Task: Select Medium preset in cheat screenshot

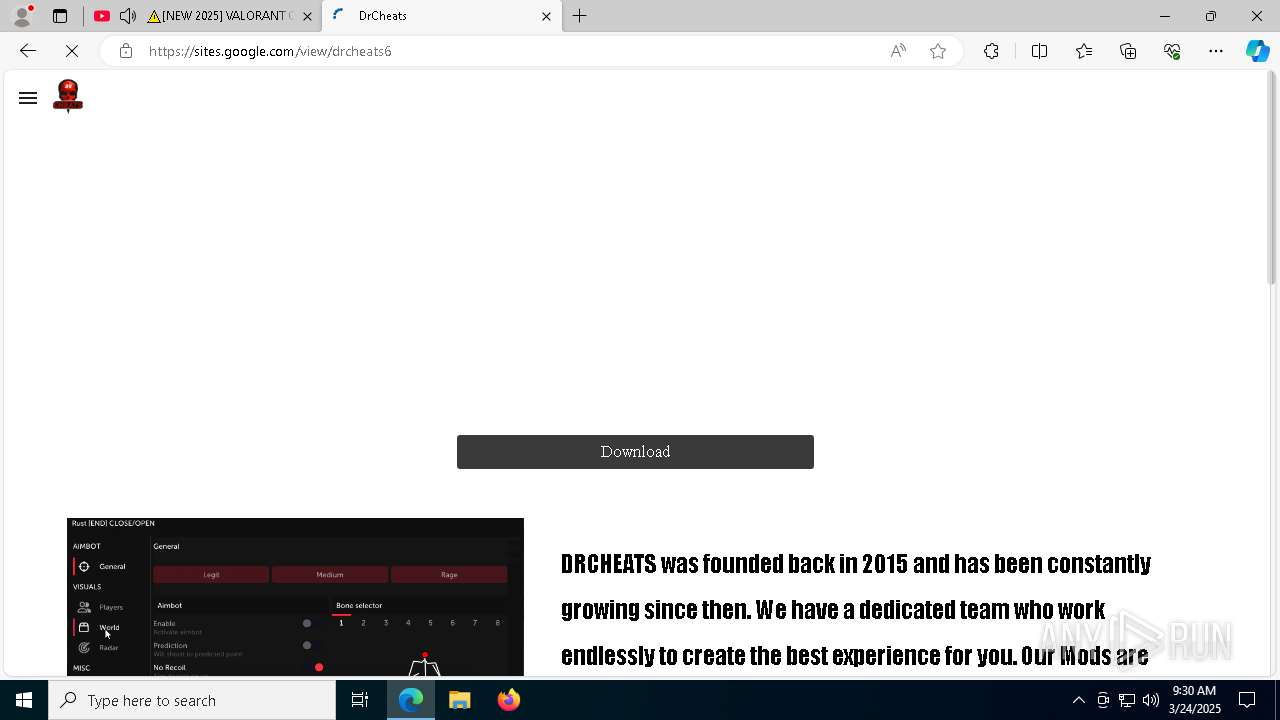Action: pos(330,575)
